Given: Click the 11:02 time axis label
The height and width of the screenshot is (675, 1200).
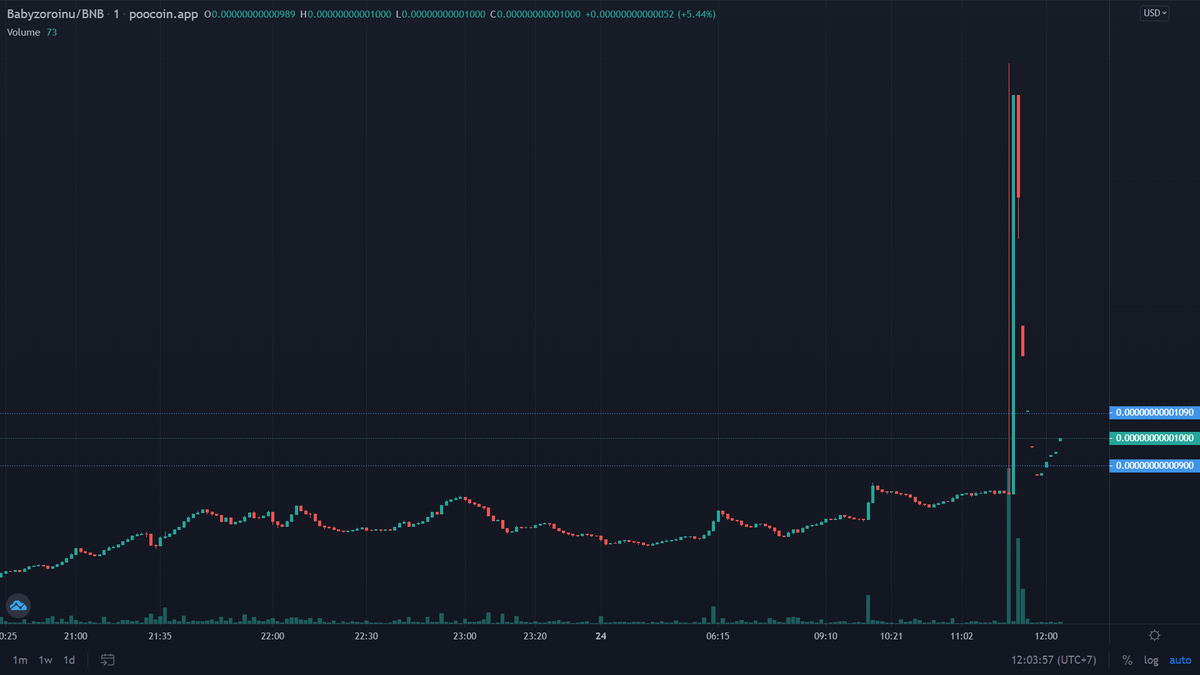Looking at the screenshot, I should point(961,635).
